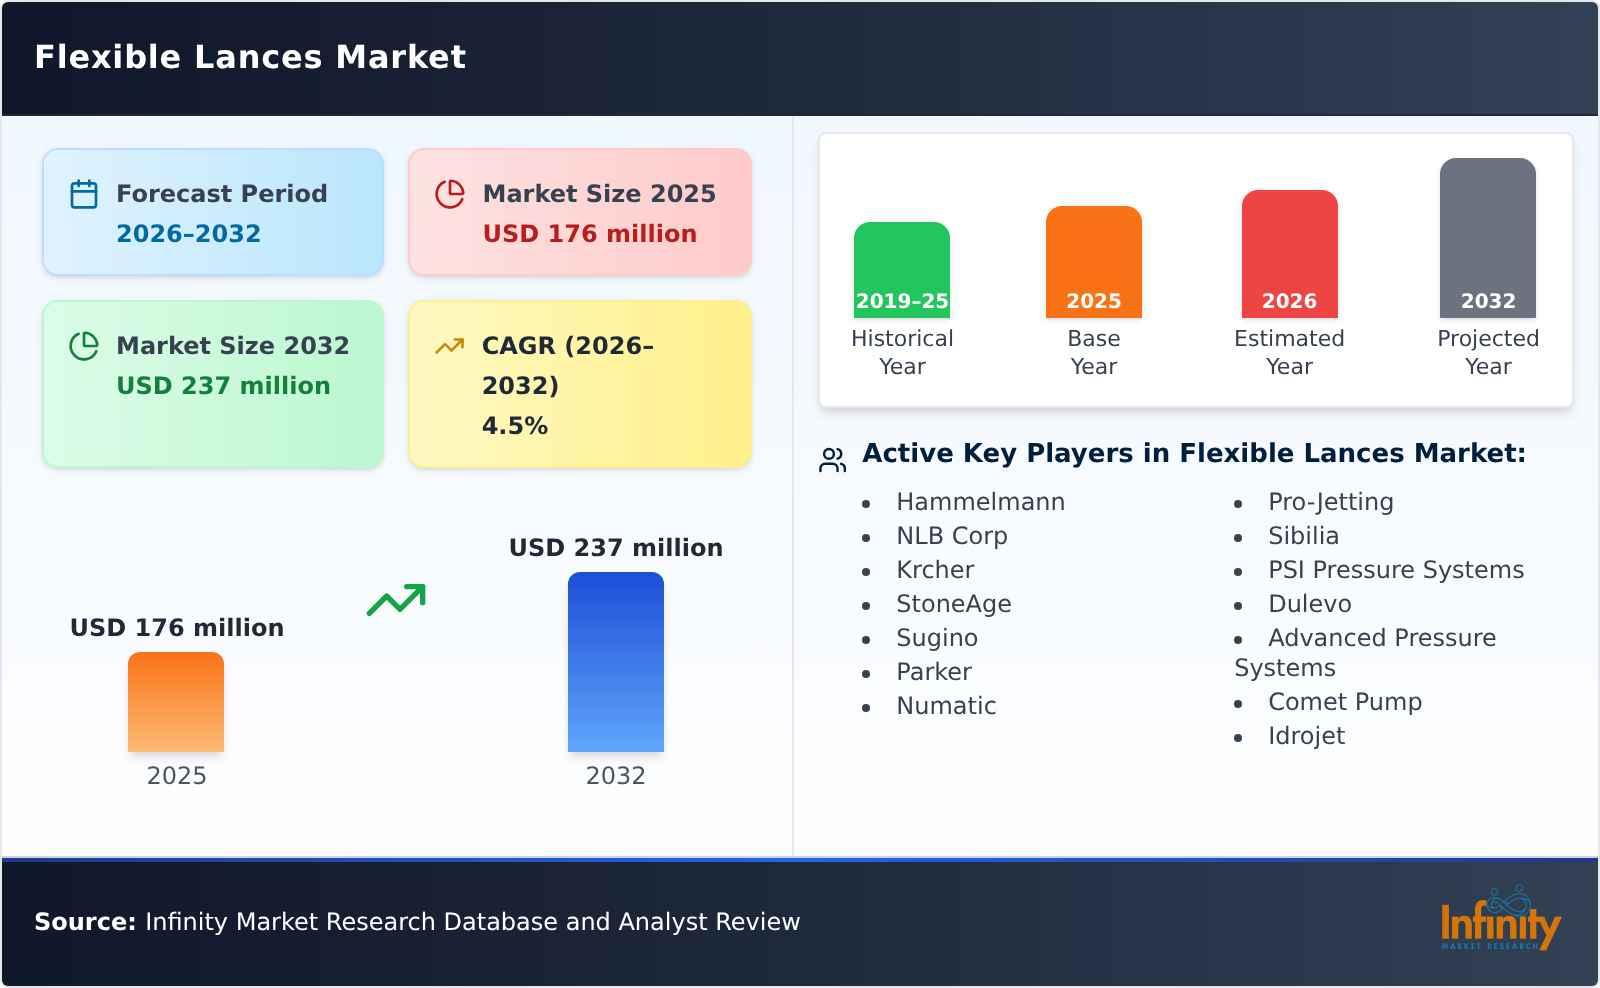This screenshot has height=988, width=1600.
Task: Click the pie chart icon on Market Size 2032 card
Action: tap(83, 345)
